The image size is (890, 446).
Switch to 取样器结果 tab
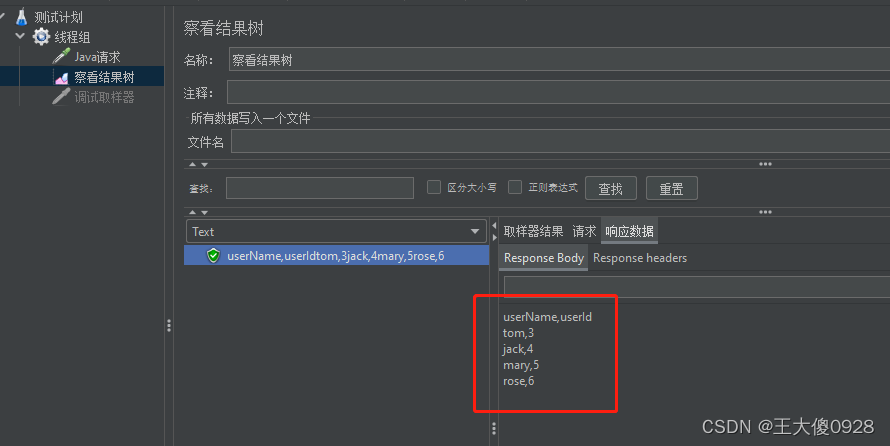533,231
